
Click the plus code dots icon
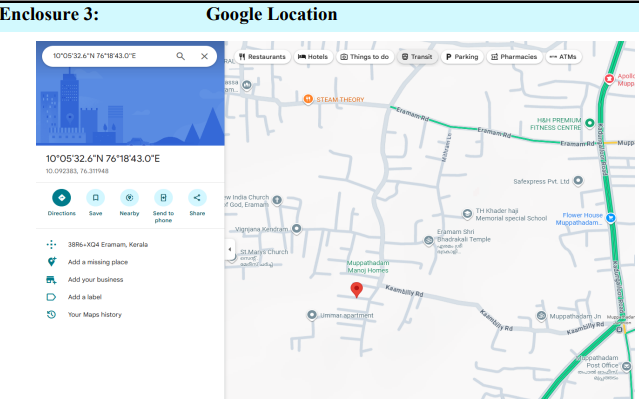click(51, 244)
